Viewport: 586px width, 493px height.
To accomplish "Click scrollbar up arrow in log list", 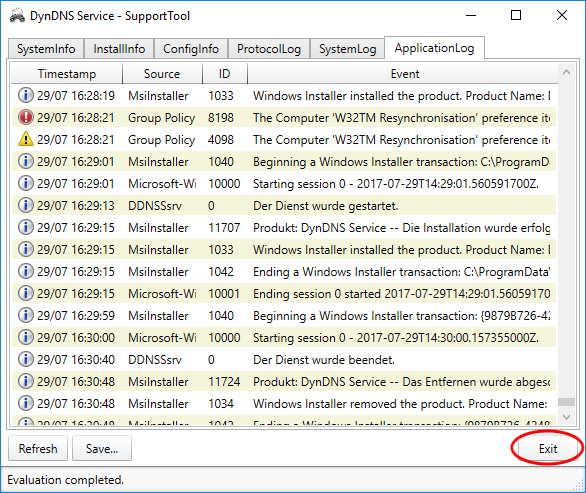I will 566,72.
